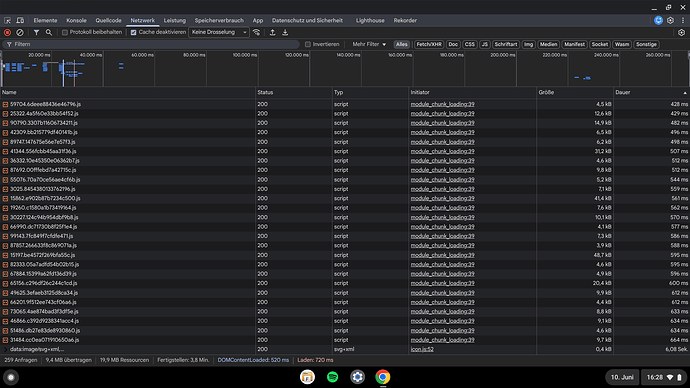Click the 40.000 ms overview timeline marker

[x=91, y=55]
